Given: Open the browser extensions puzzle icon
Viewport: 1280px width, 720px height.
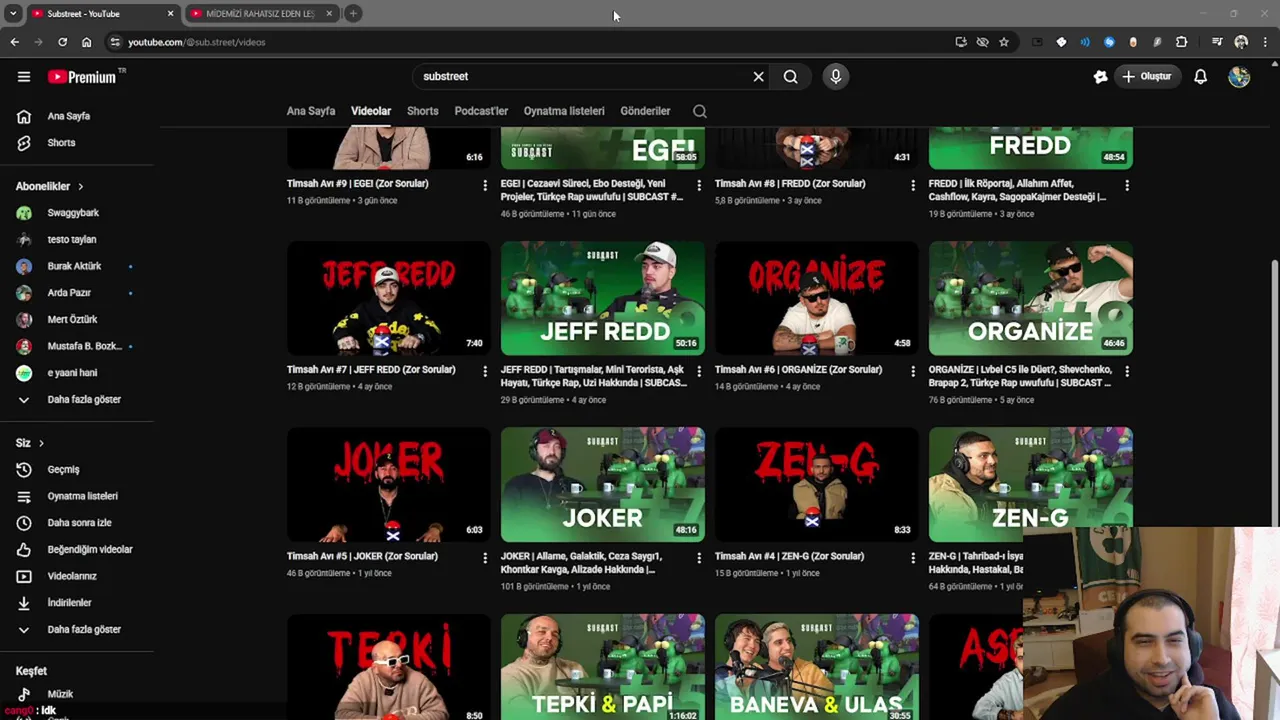Looking at the screenshot, I should (1181, 42).
